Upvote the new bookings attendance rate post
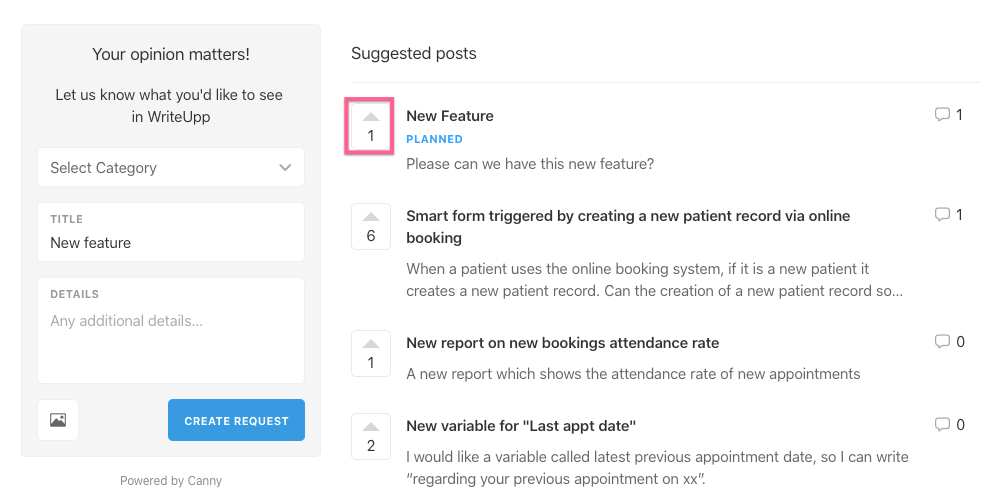This screenshot has height=496, width=995. 371,353
